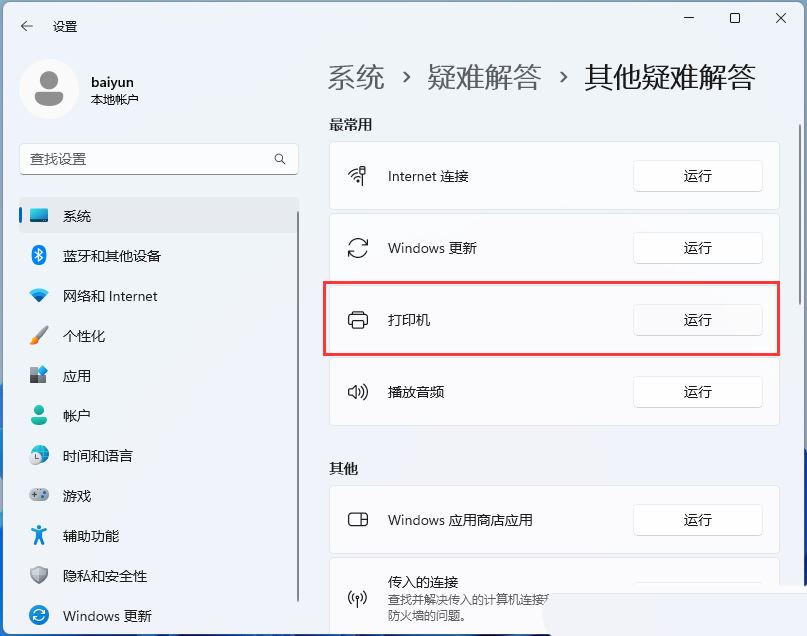Open 时间和语言 settings
Screen dimensions: 807x636
97,456
